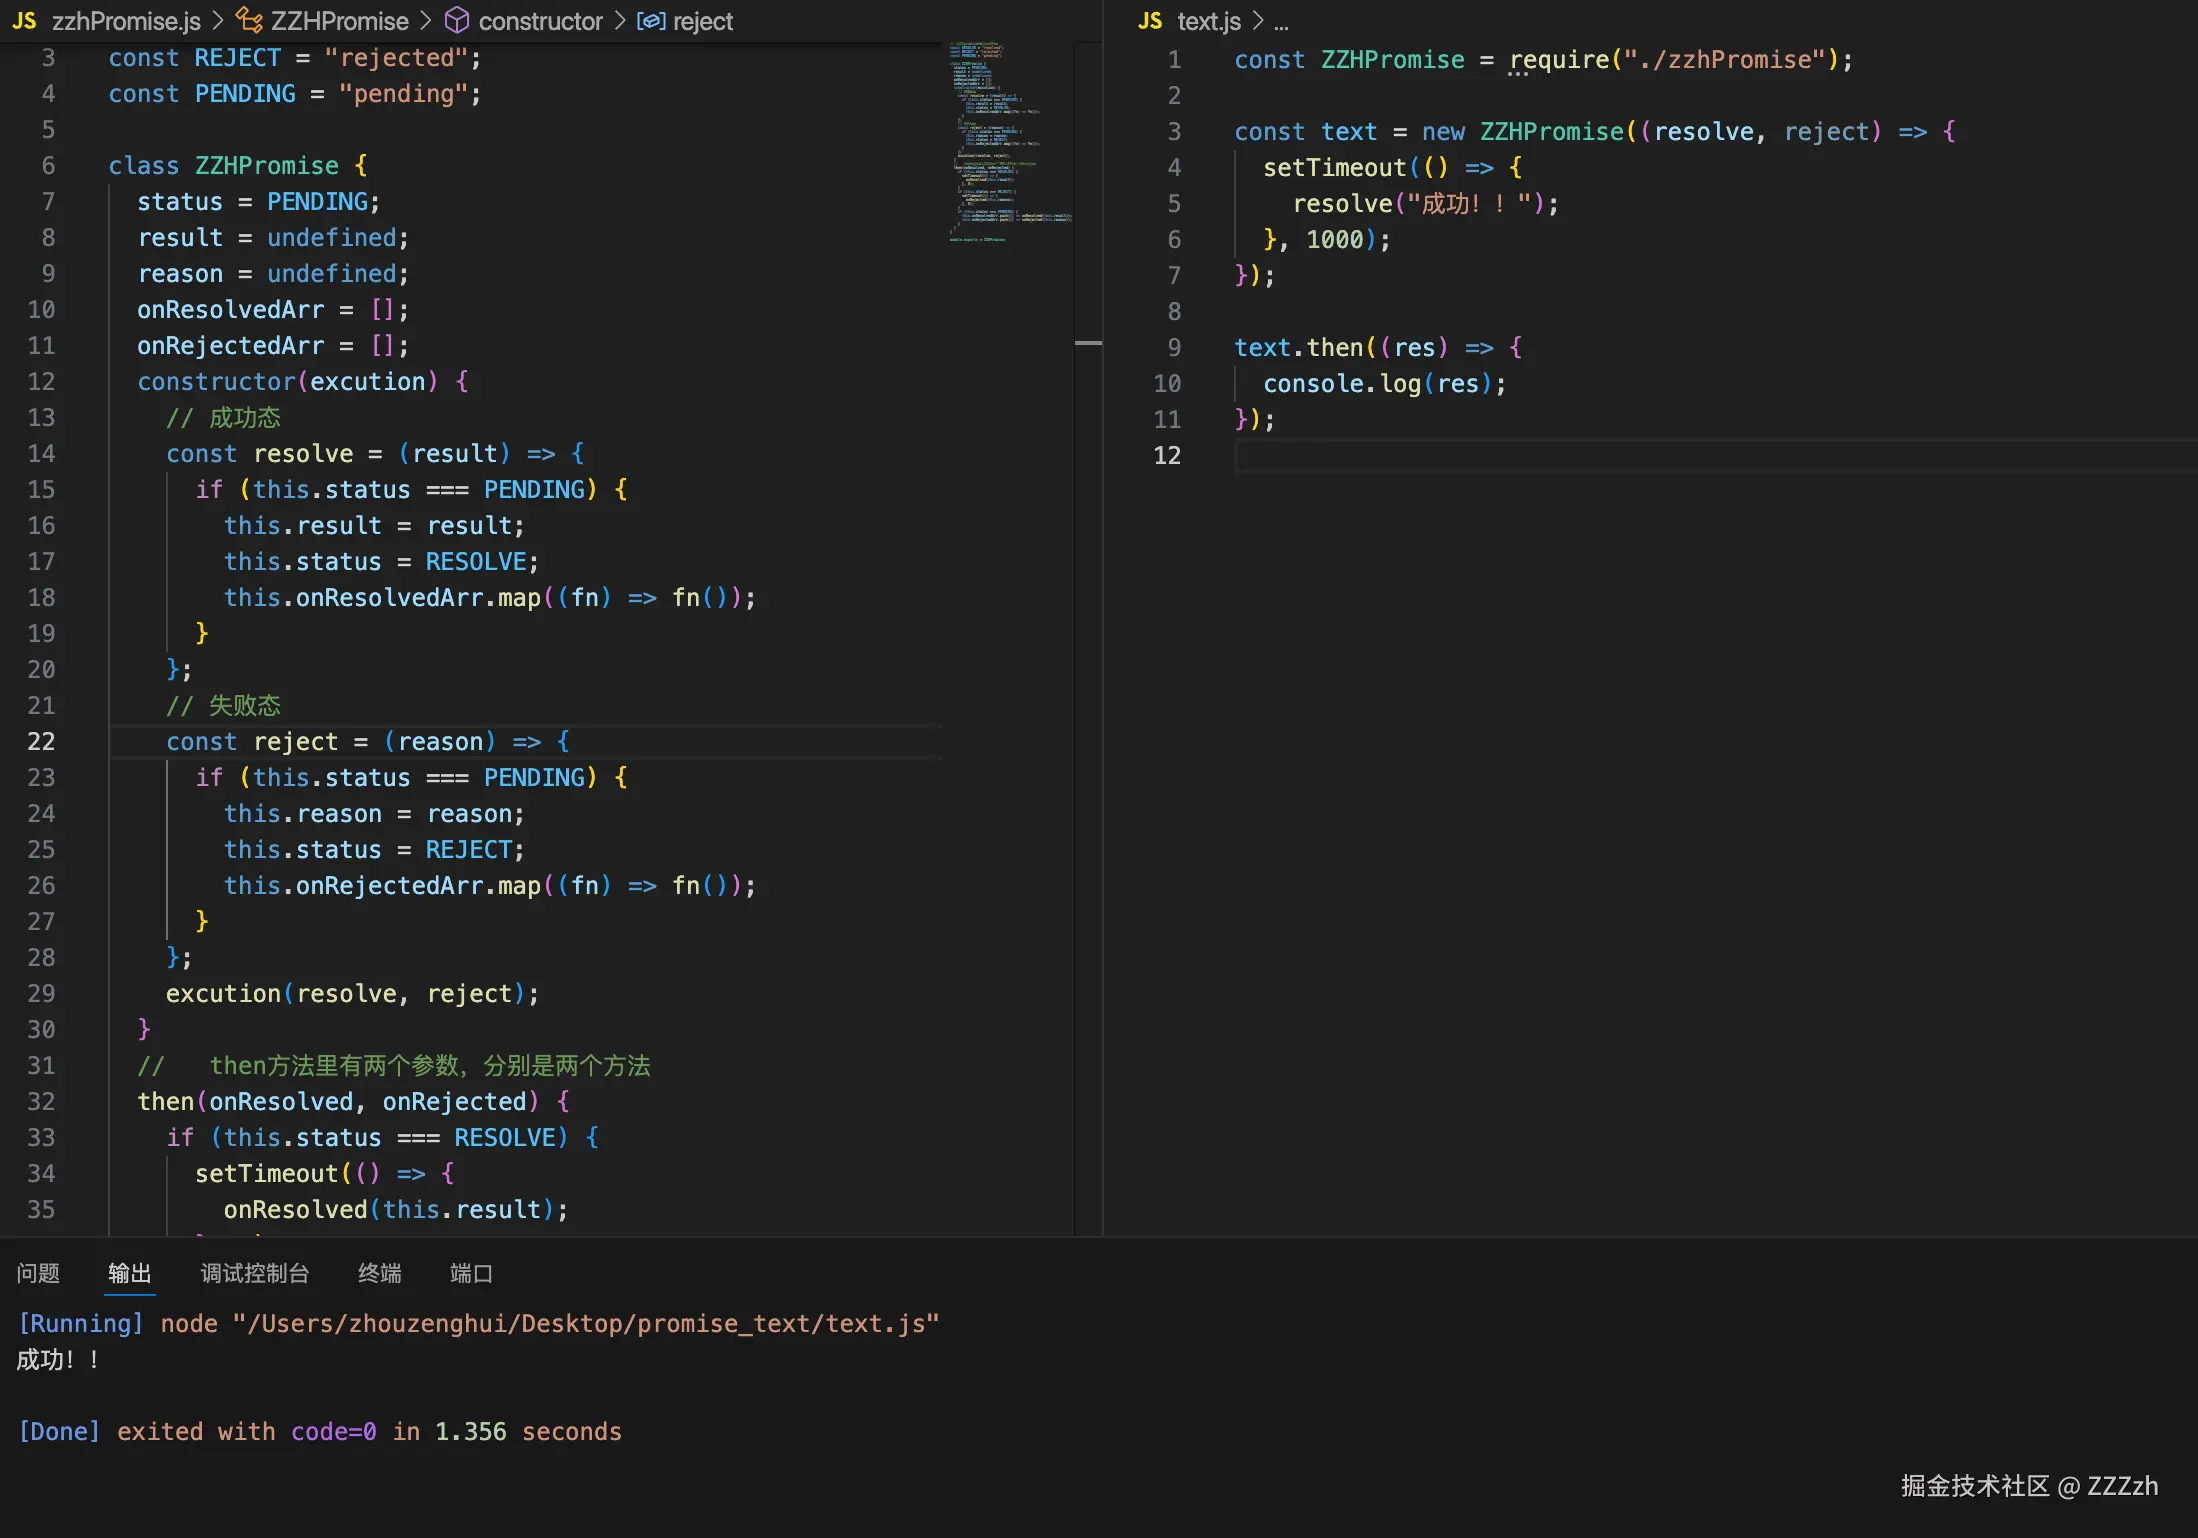Image resolution: width=2198 pixels, height=1538 pixels.
Task: Open the 端口 panel tab
Action: coord(470,1273)
